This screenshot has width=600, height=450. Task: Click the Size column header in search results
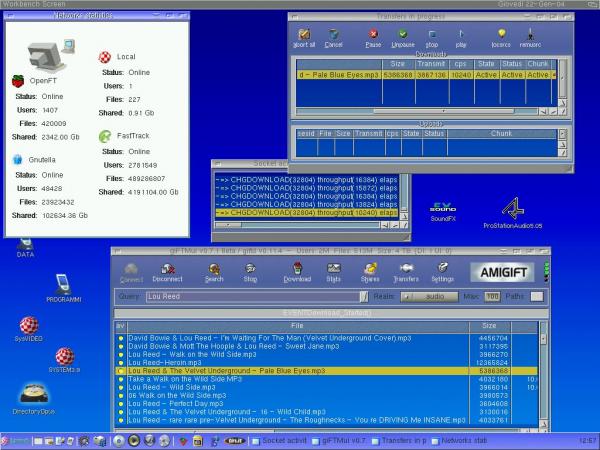click(489, 326)
